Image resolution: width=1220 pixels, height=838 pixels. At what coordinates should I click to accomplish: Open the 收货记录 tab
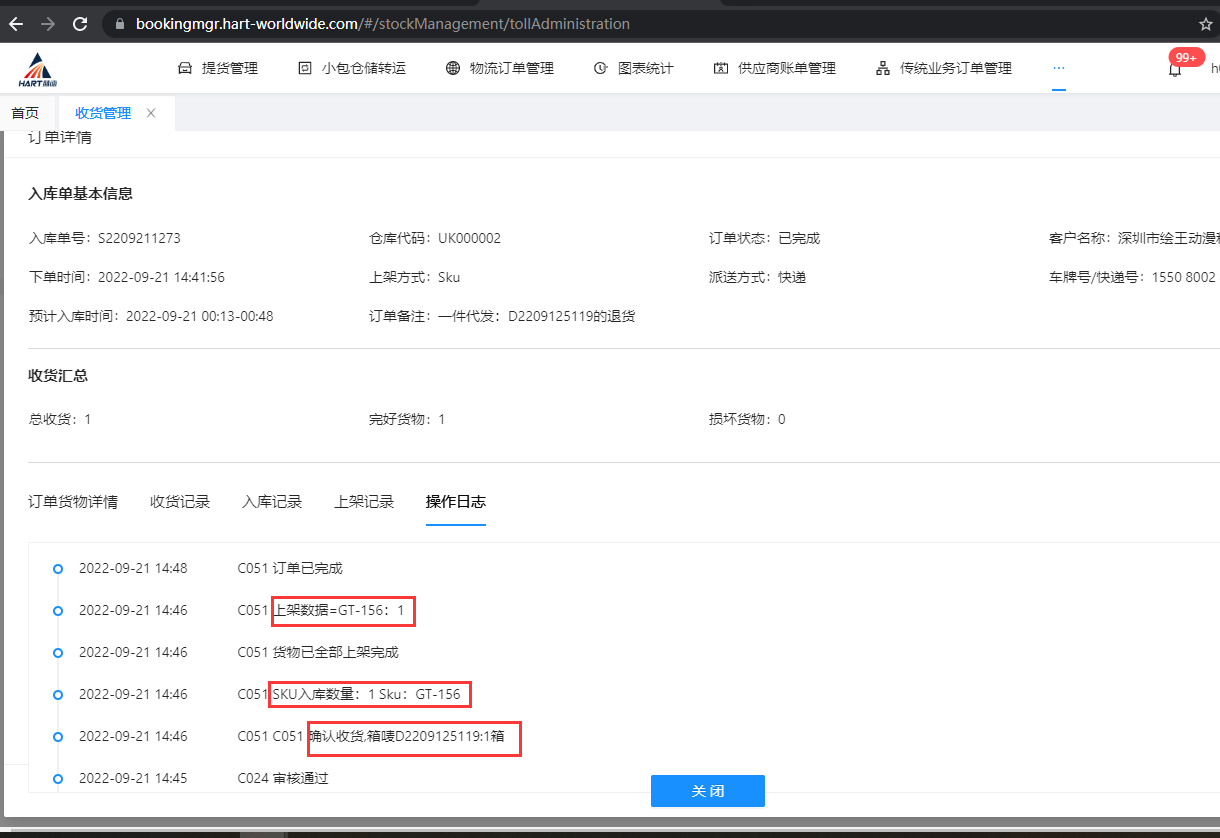tap(180, 502)
